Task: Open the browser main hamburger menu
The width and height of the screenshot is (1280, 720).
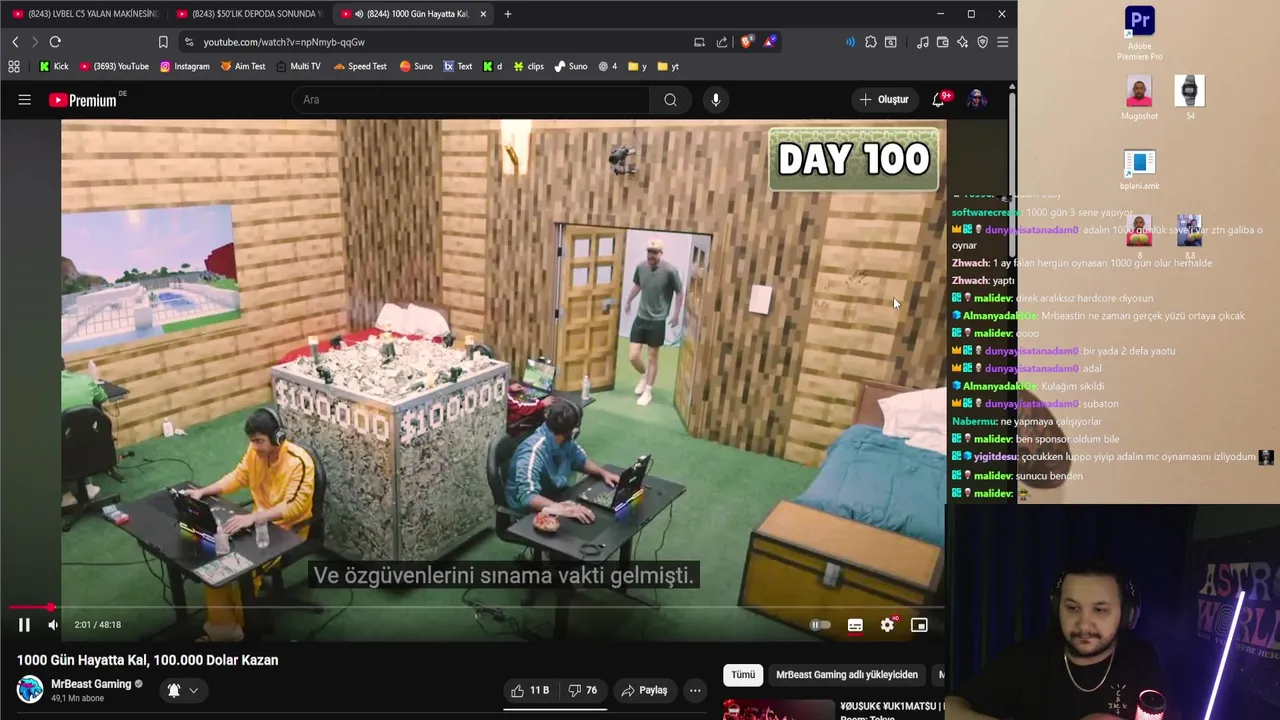Action: 1002,42
